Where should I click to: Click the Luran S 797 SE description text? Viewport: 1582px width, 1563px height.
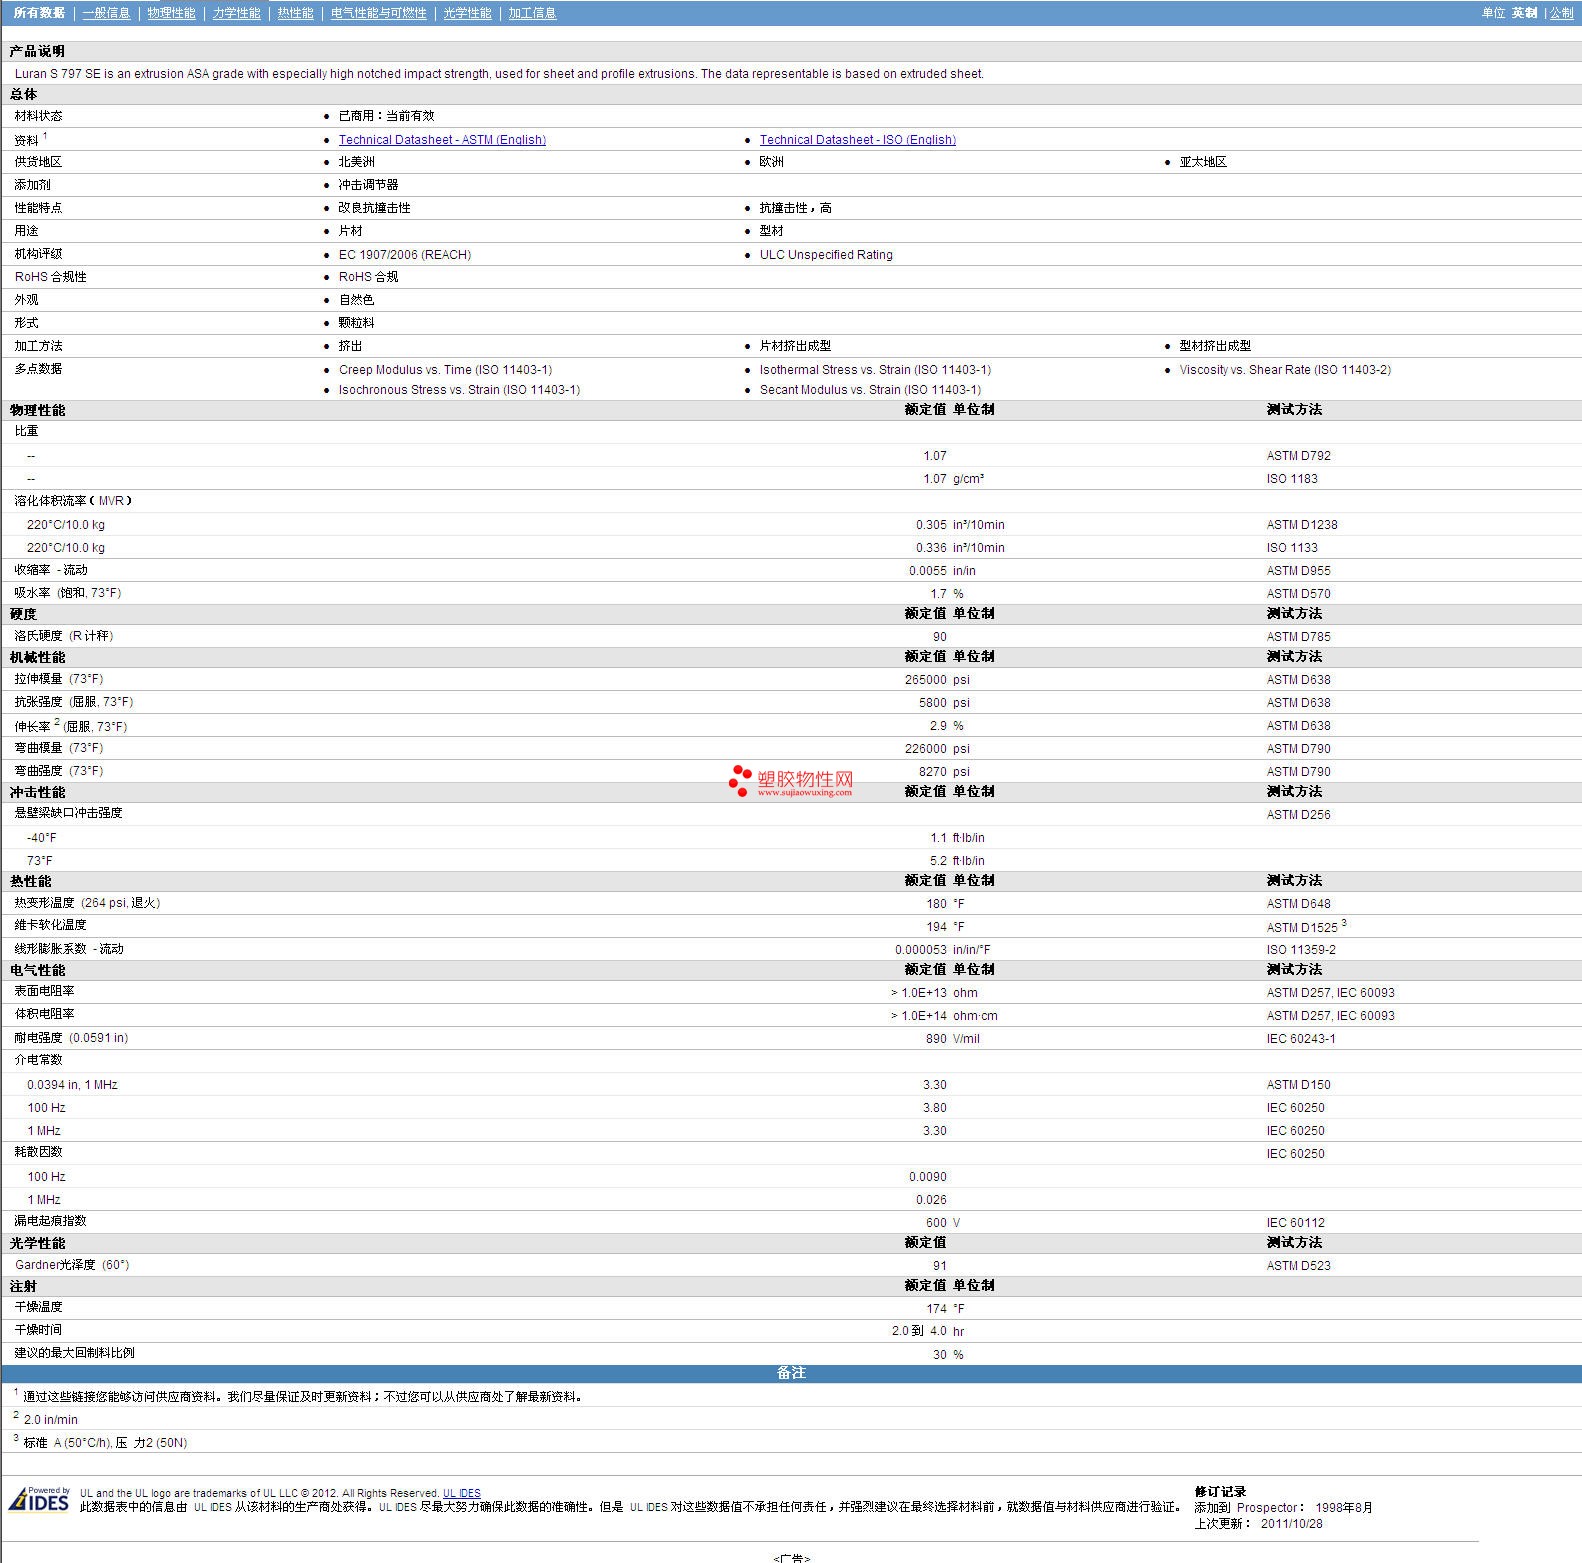[x=499, y=74]
